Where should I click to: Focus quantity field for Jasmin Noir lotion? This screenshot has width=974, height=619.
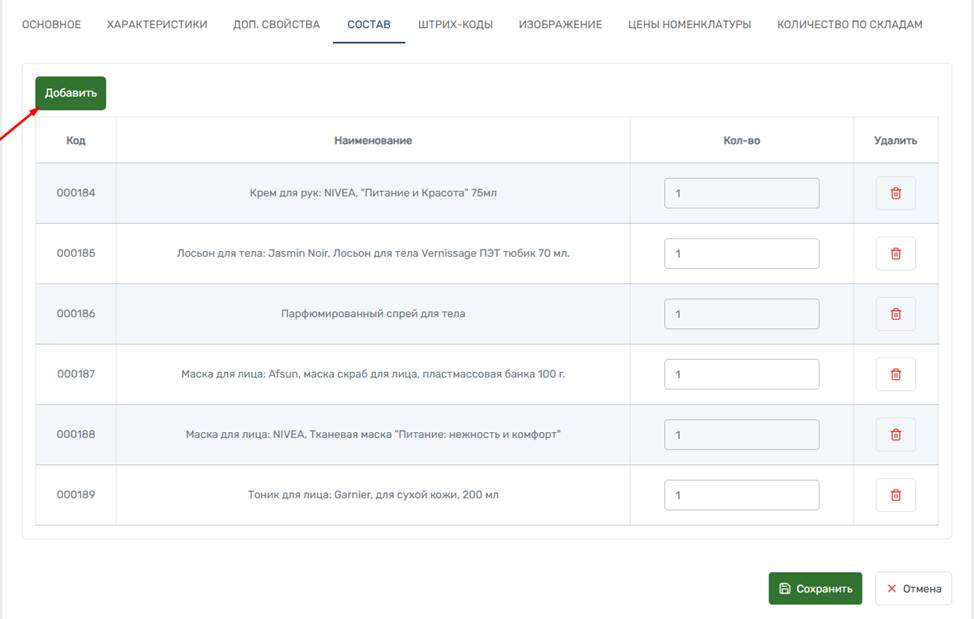point(741,254)
